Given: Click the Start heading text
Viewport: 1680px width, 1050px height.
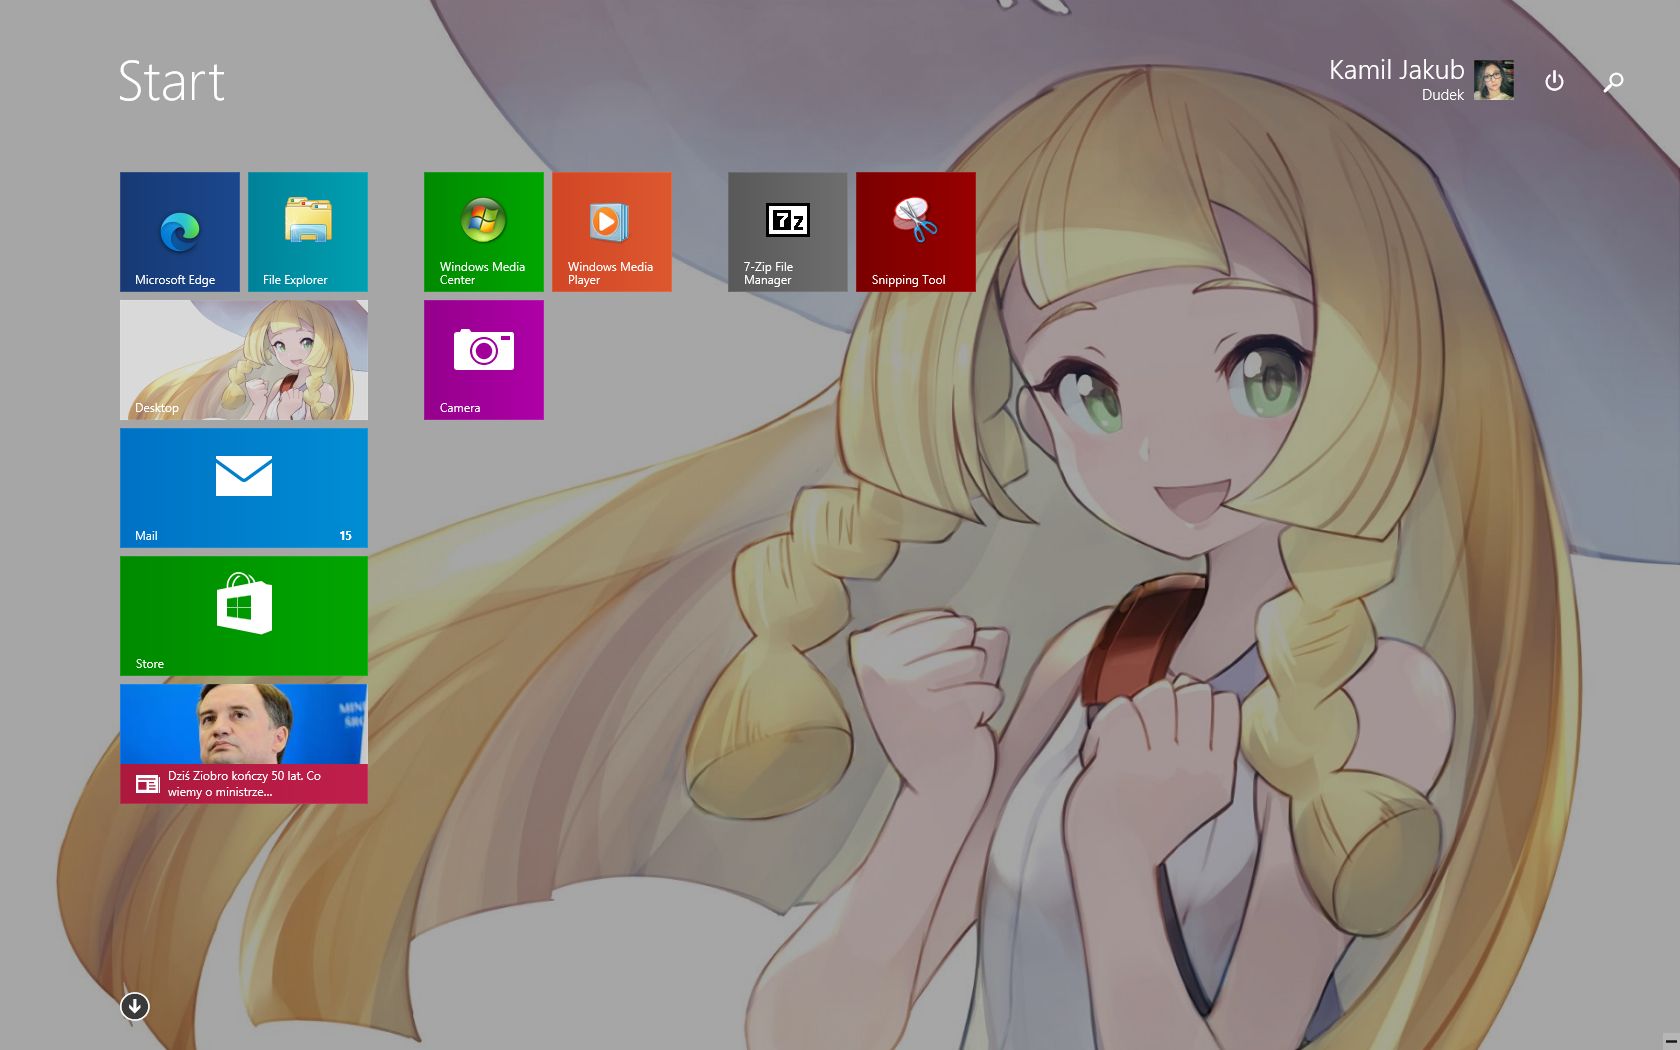Looking at the screenshot, I should point(172,81).
